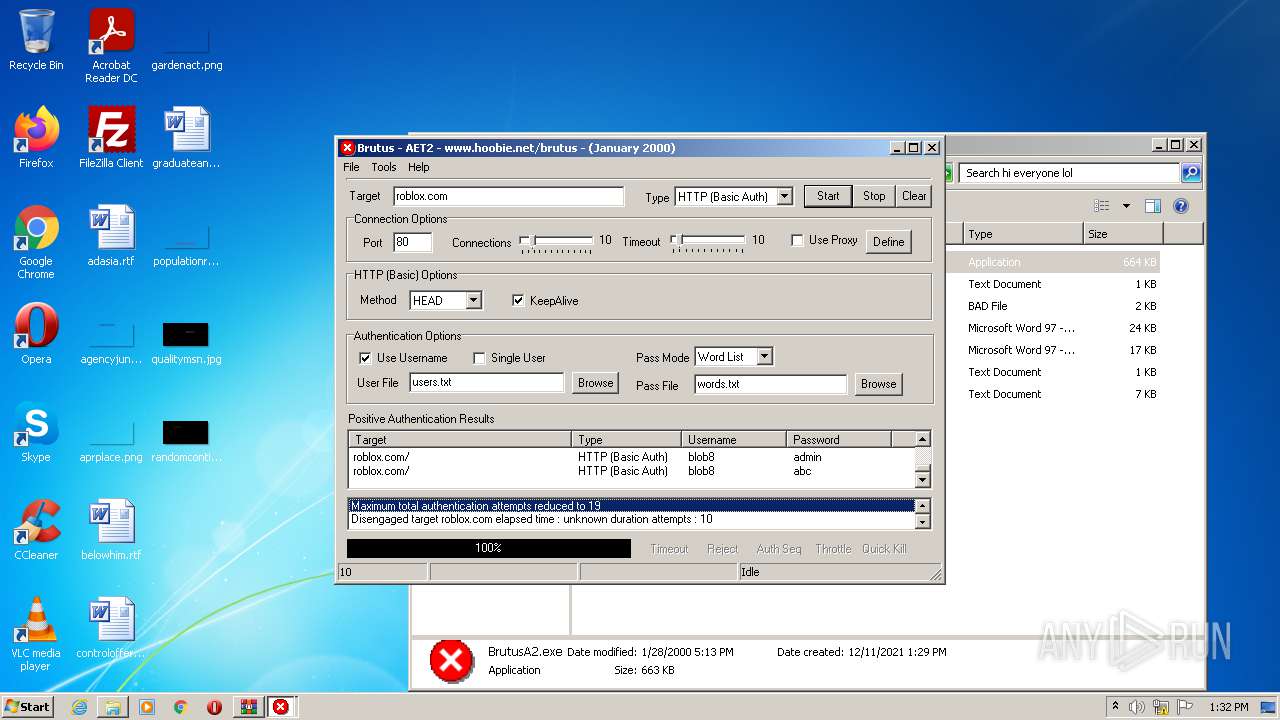The width and height of the screenshot is (1280, 720).
Task: Click the Port input field
Action: pyautogui.click(x=412, y=242)
